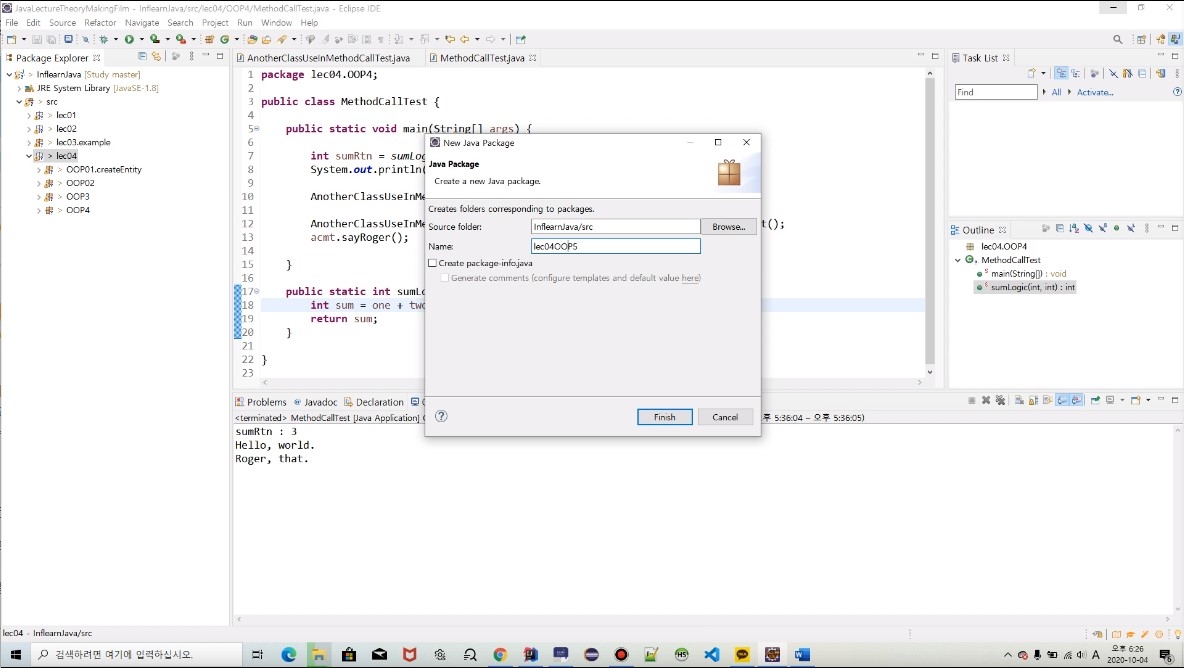Click the All filter link in Task List

pos(1056,92)
